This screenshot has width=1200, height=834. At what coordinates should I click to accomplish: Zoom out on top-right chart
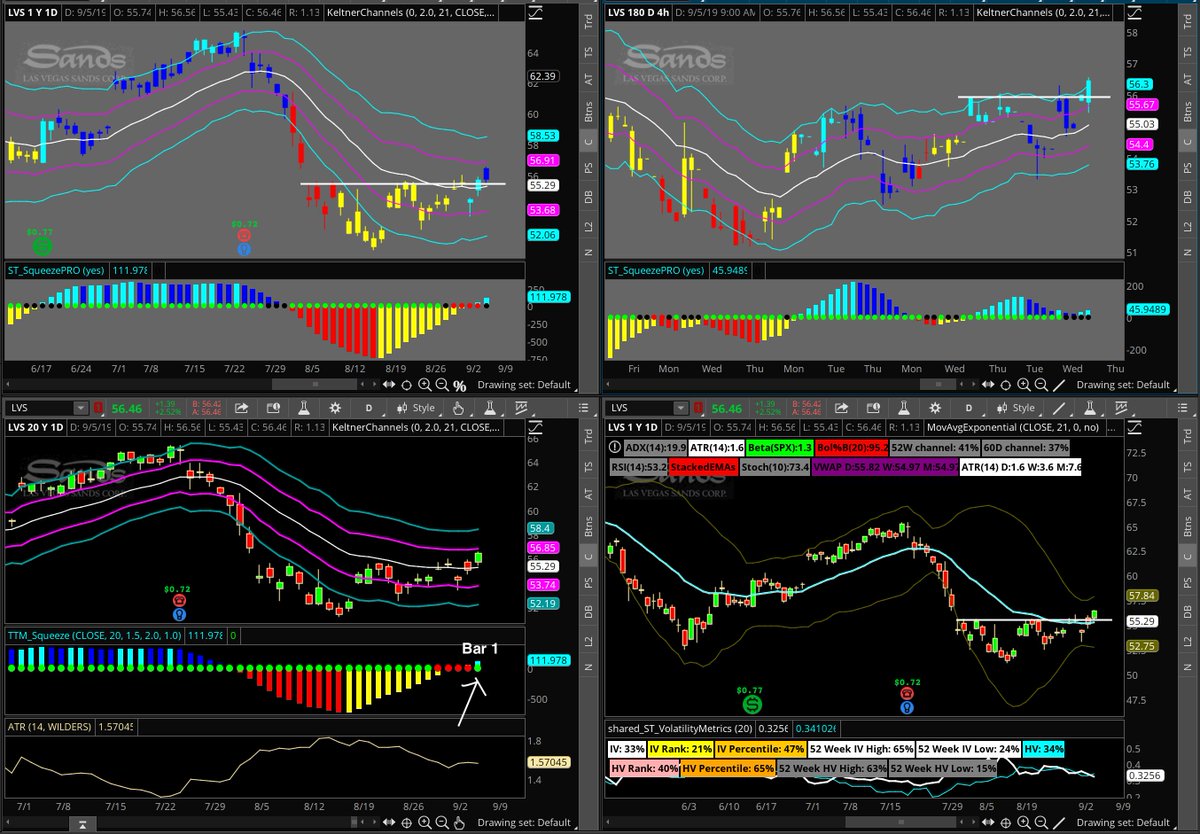tap(1041, 384)
